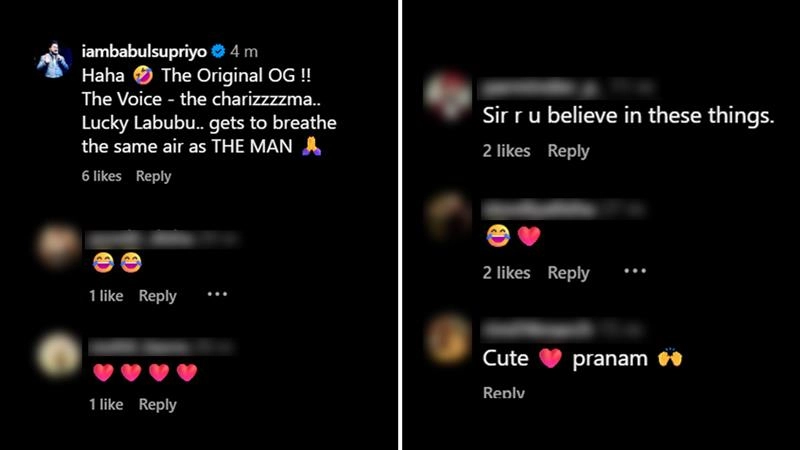Screen dimensions: 800x450
Task: Reply to "Sir r u believe in these things"
Action: [568, 151]
